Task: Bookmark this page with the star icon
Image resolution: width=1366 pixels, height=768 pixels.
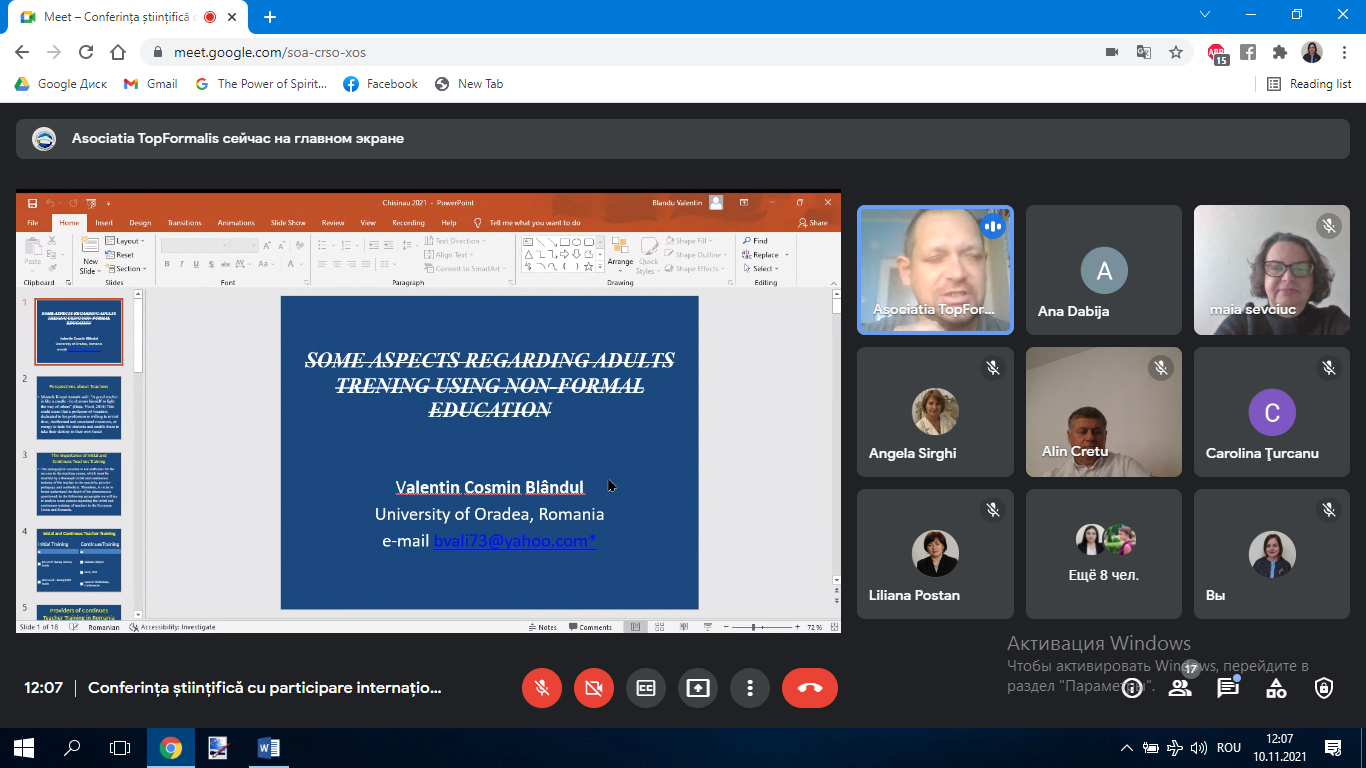Action: (x=1176, y=52)
